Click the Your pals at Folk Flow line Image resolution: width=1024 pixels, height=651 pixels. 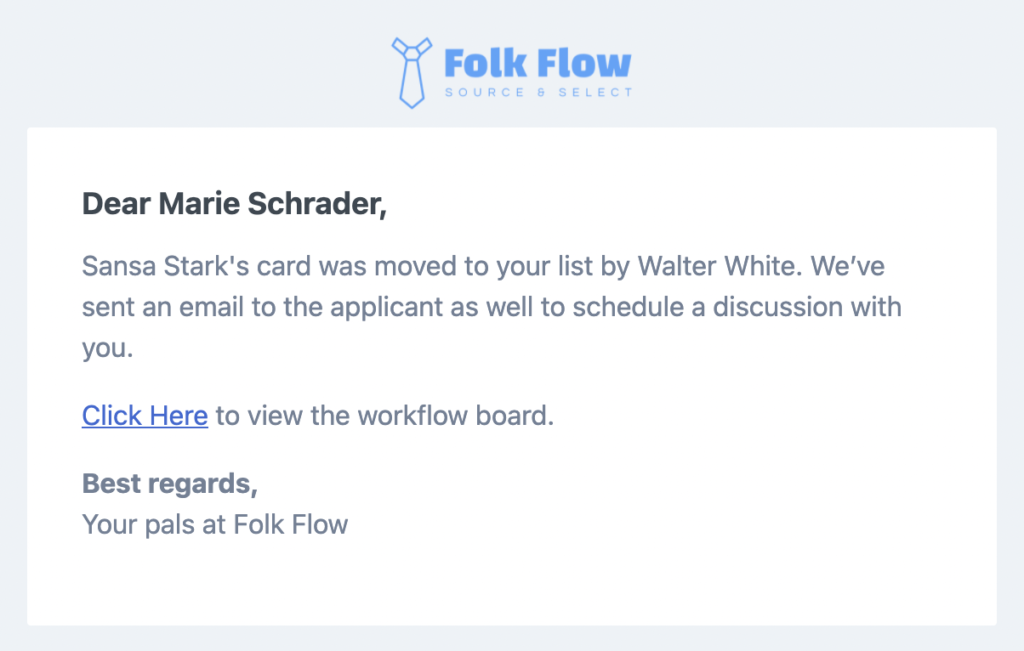(x=215, y=525)
